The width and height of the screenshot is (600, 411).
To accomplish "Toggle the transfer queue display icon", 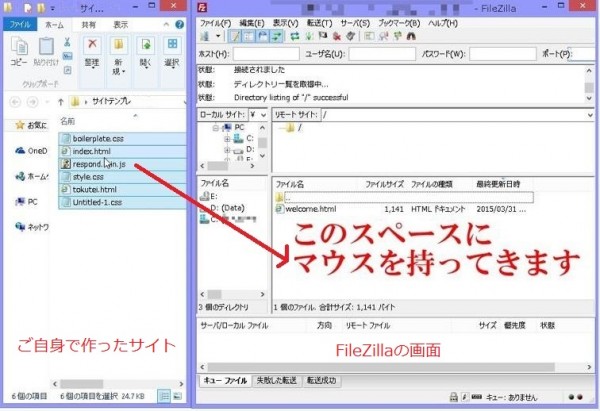I will point(276,36).
